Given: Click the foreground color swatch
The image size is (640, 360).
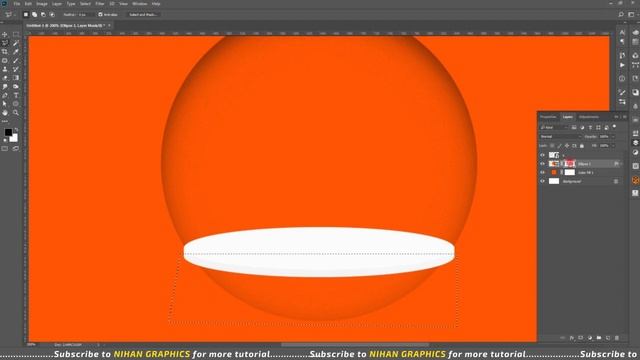Looking at the screenshot, I should (x=8, y=133).
